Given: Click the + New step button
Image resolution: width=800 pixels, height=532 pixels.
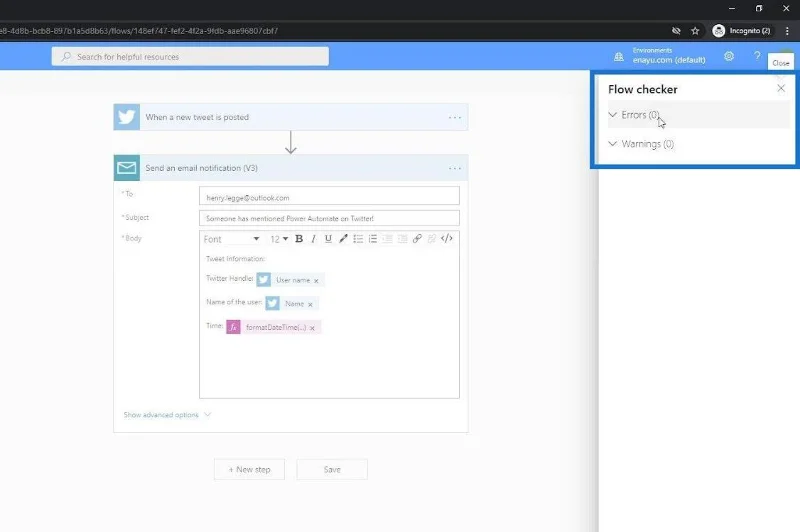Looking at the screenshot, I should pos(249,469).
